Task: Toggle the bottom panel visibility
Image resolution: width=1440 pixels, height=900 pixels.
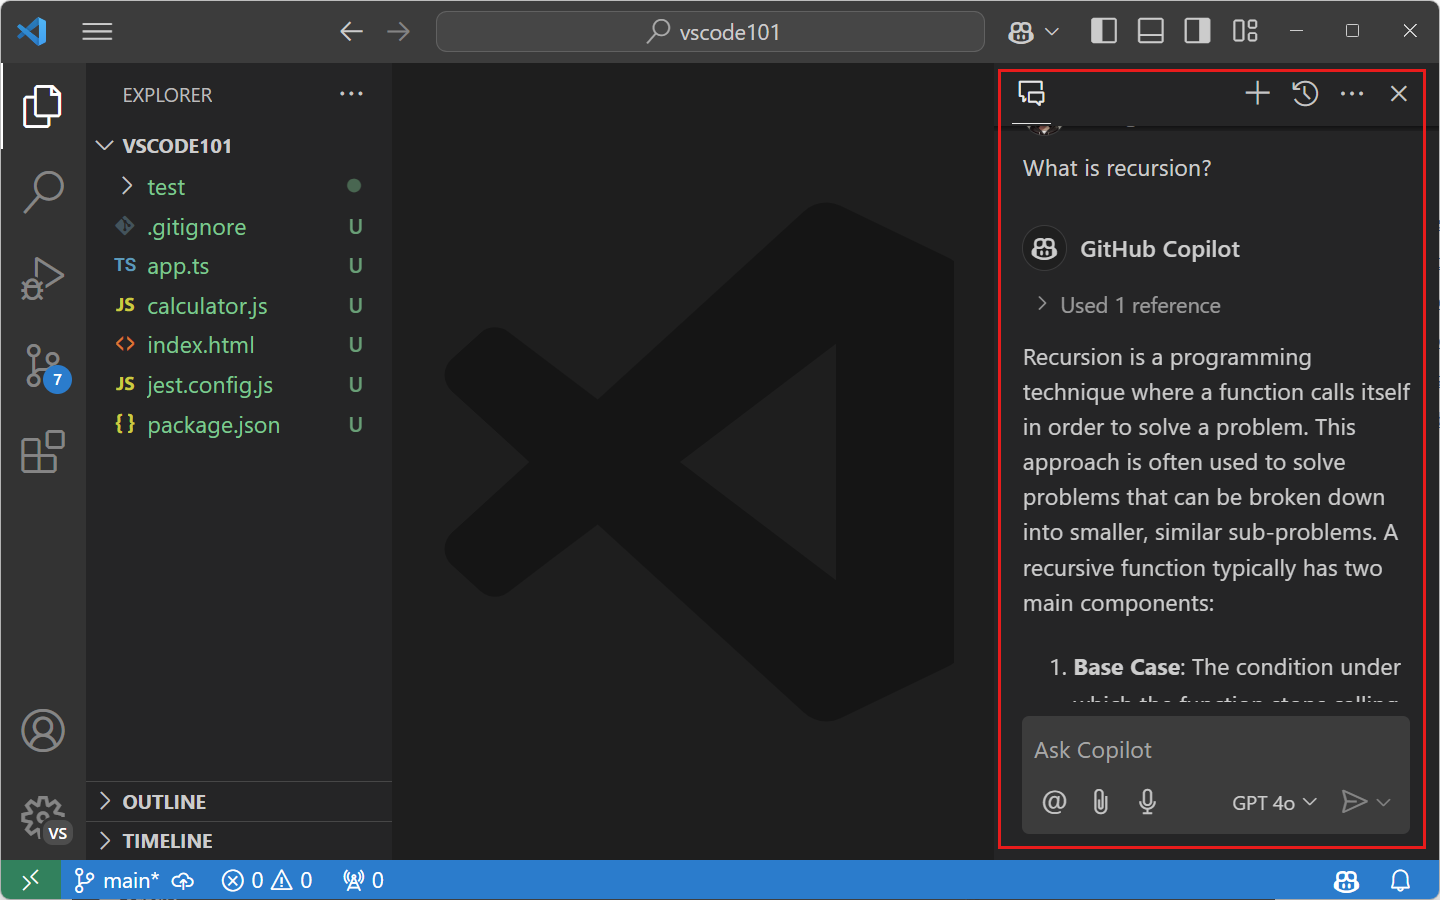Action: click(1150, 31)
